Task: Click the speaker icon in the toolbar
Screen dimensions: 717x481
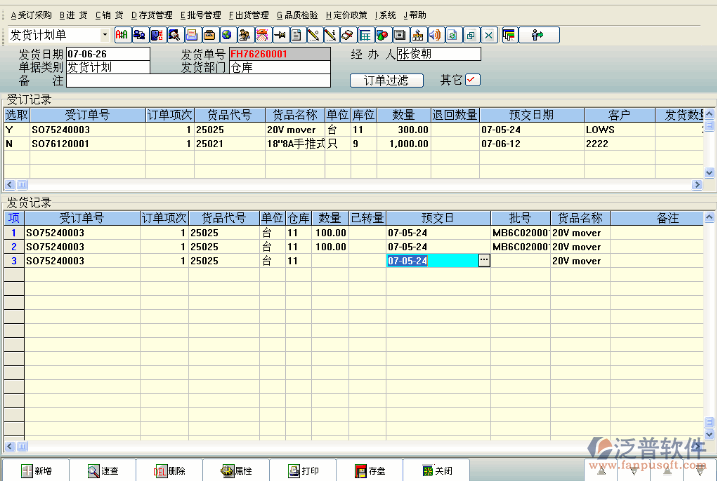Action: point(434,36)
